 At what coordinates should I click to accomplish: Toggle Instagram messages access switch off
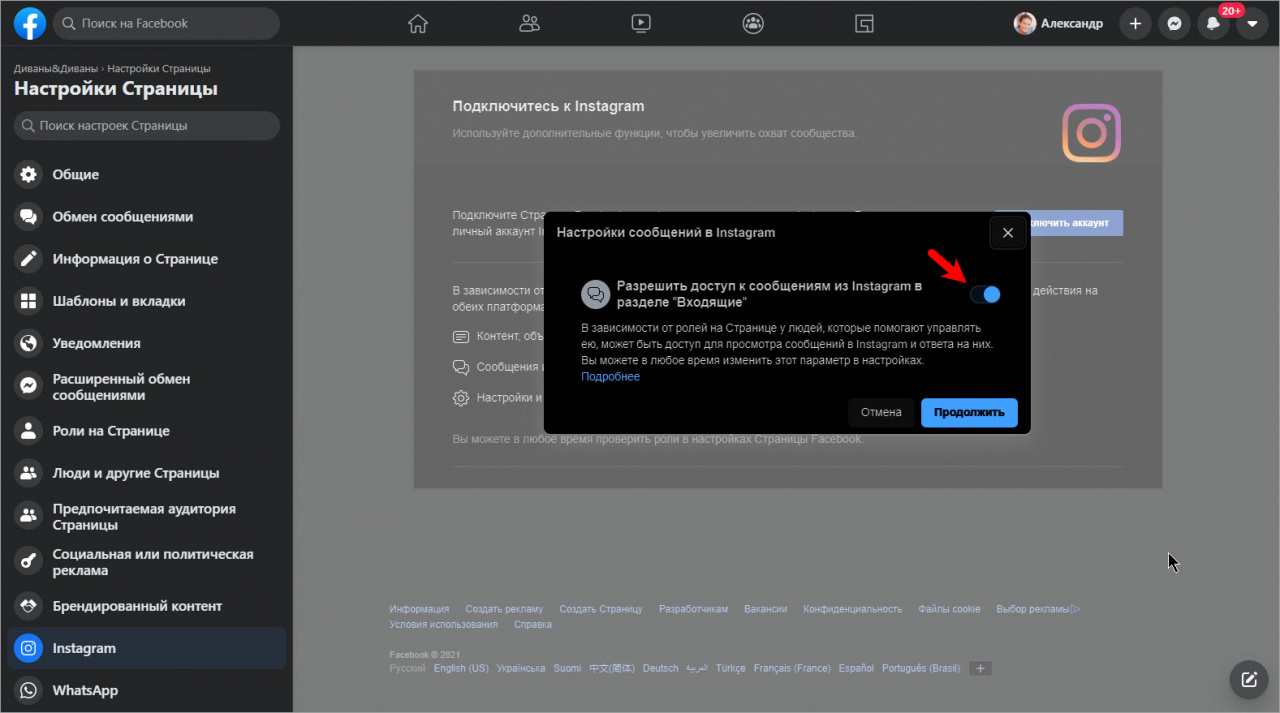click(985, 294)
